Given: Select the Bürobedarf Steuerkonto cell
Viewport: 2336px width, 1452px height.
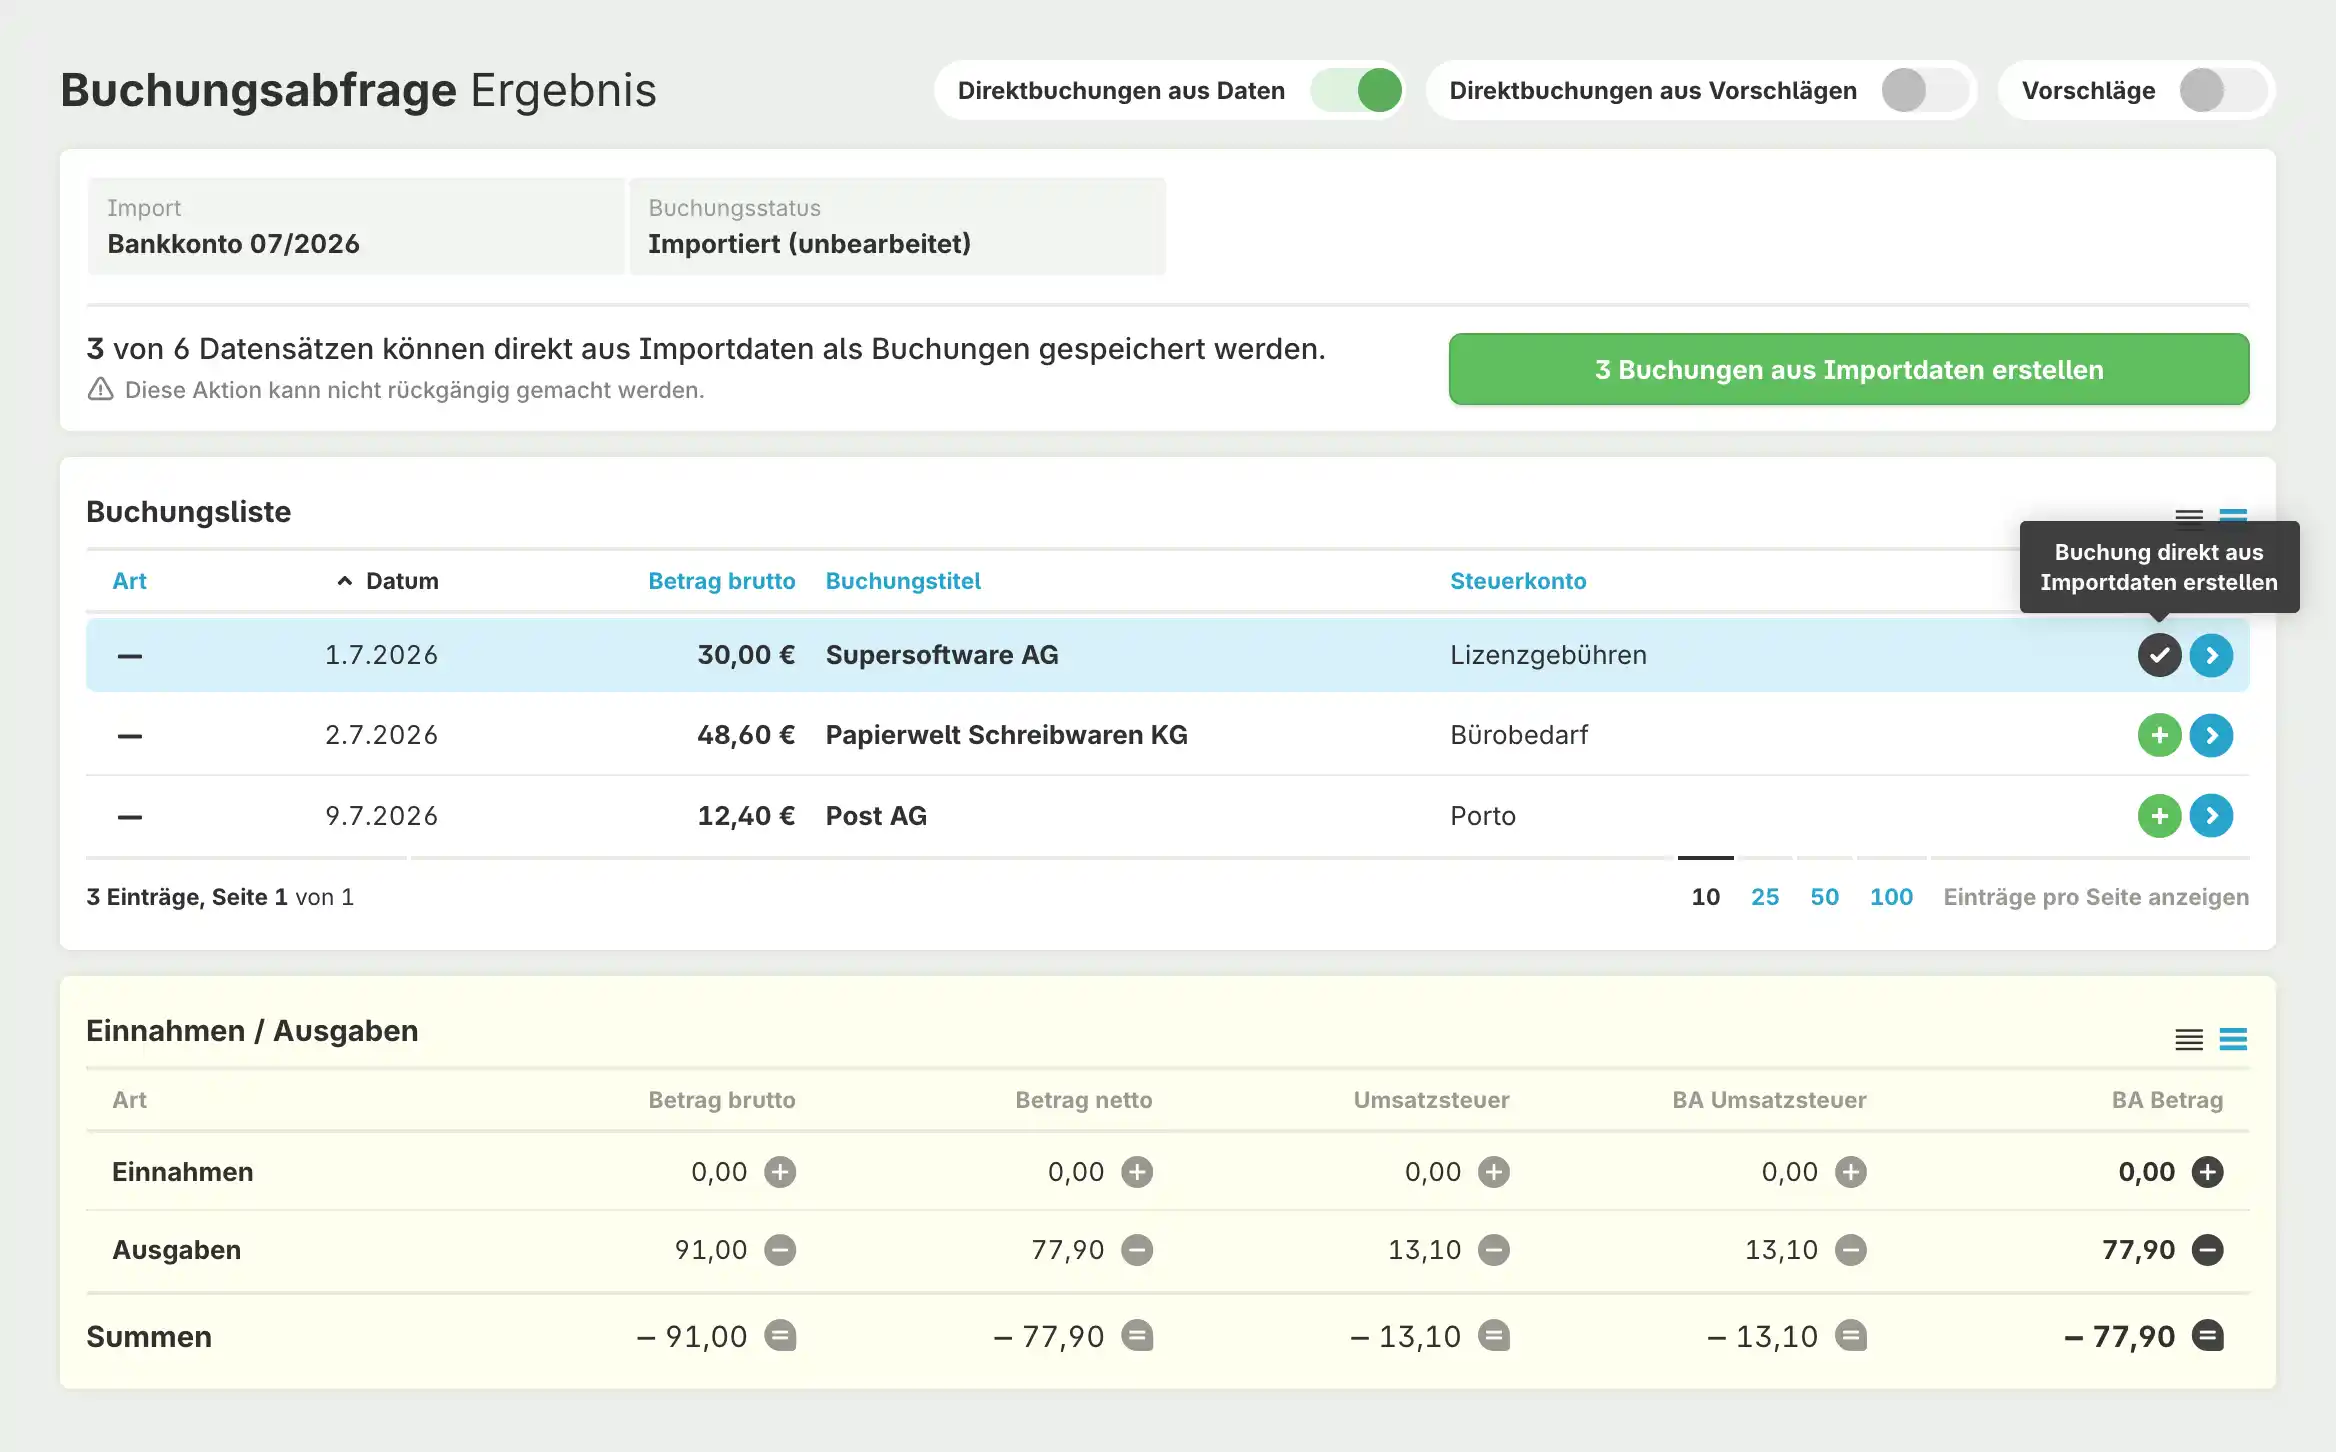Looking at the screenshot, I should [x=1519, y=735].
